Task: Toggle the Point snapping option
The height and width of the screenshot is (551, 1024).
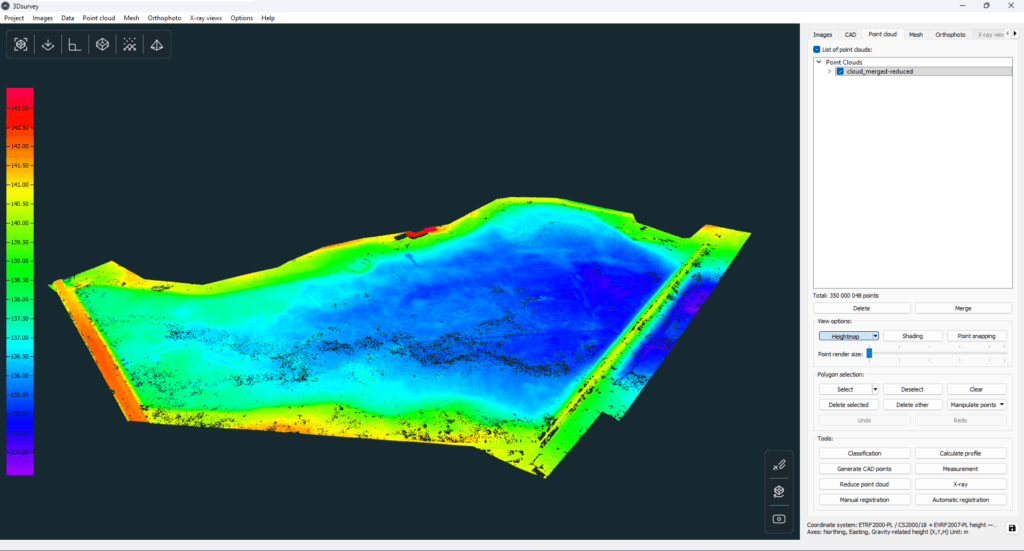Action: pyautogui.click(x=976, y=336)
